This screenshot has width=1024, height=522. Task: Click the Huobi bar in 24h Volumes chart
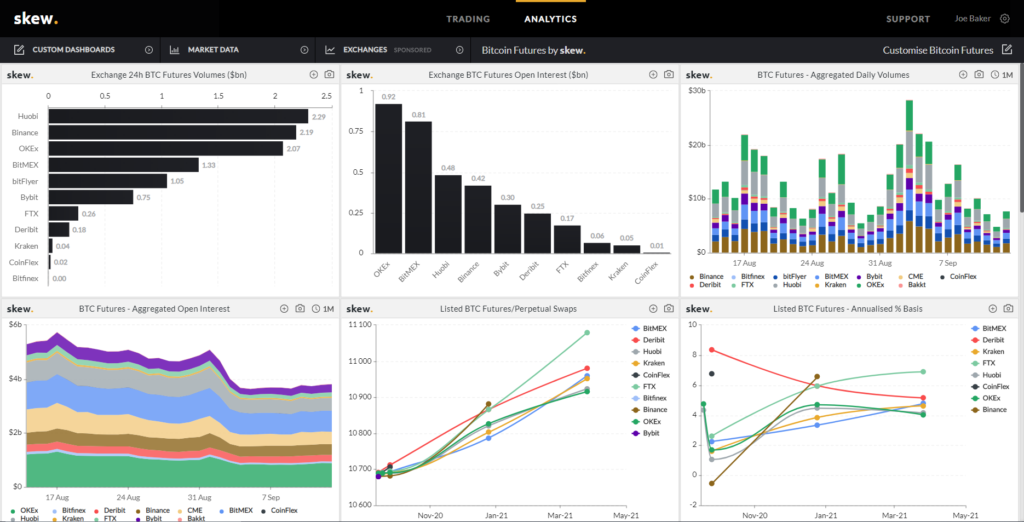pos(178,116)
